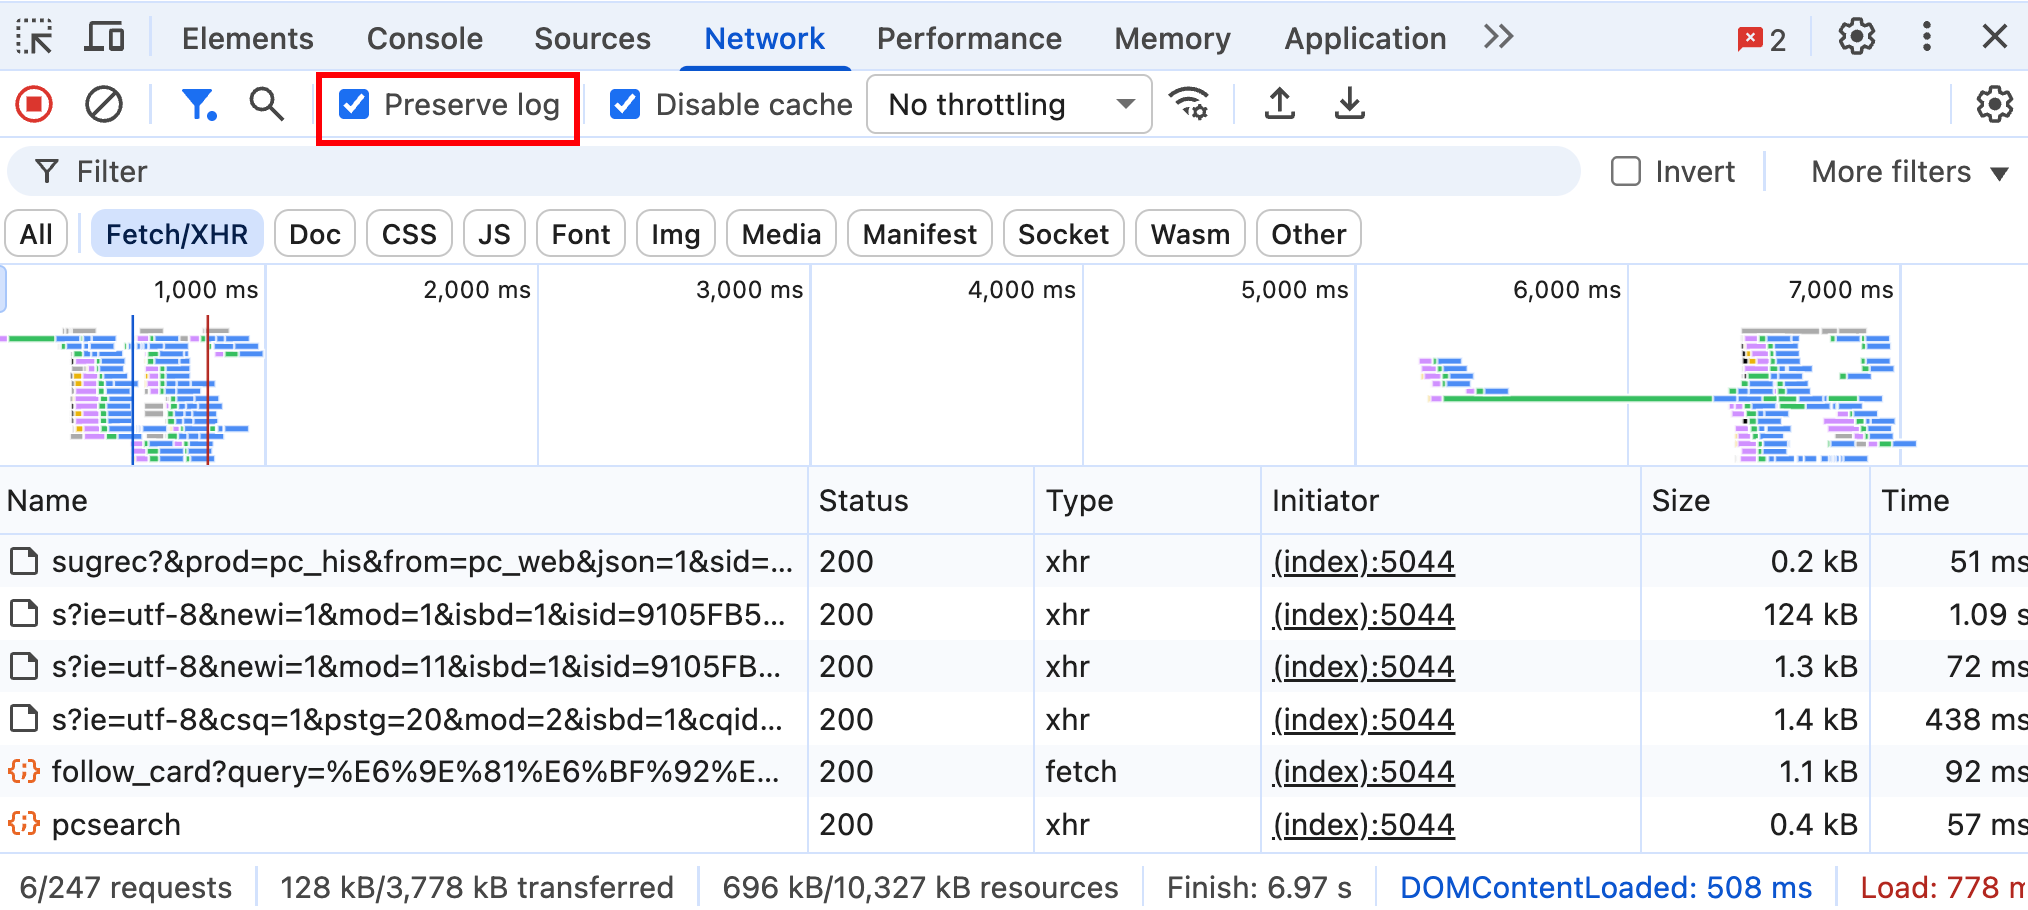Clear the network log
2028x910 pixels.
(104, 104)
